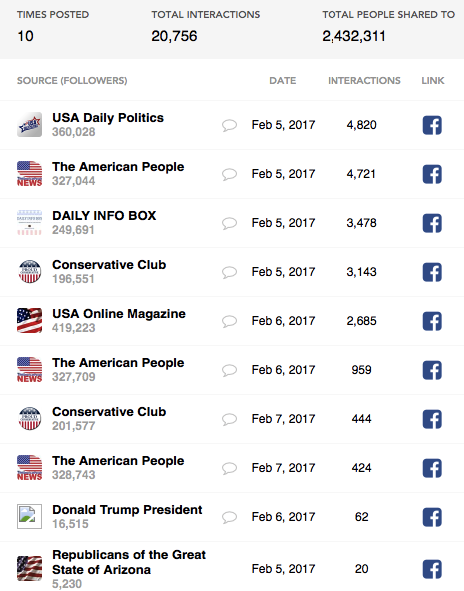Open USA Online Magazine source name

119,314
